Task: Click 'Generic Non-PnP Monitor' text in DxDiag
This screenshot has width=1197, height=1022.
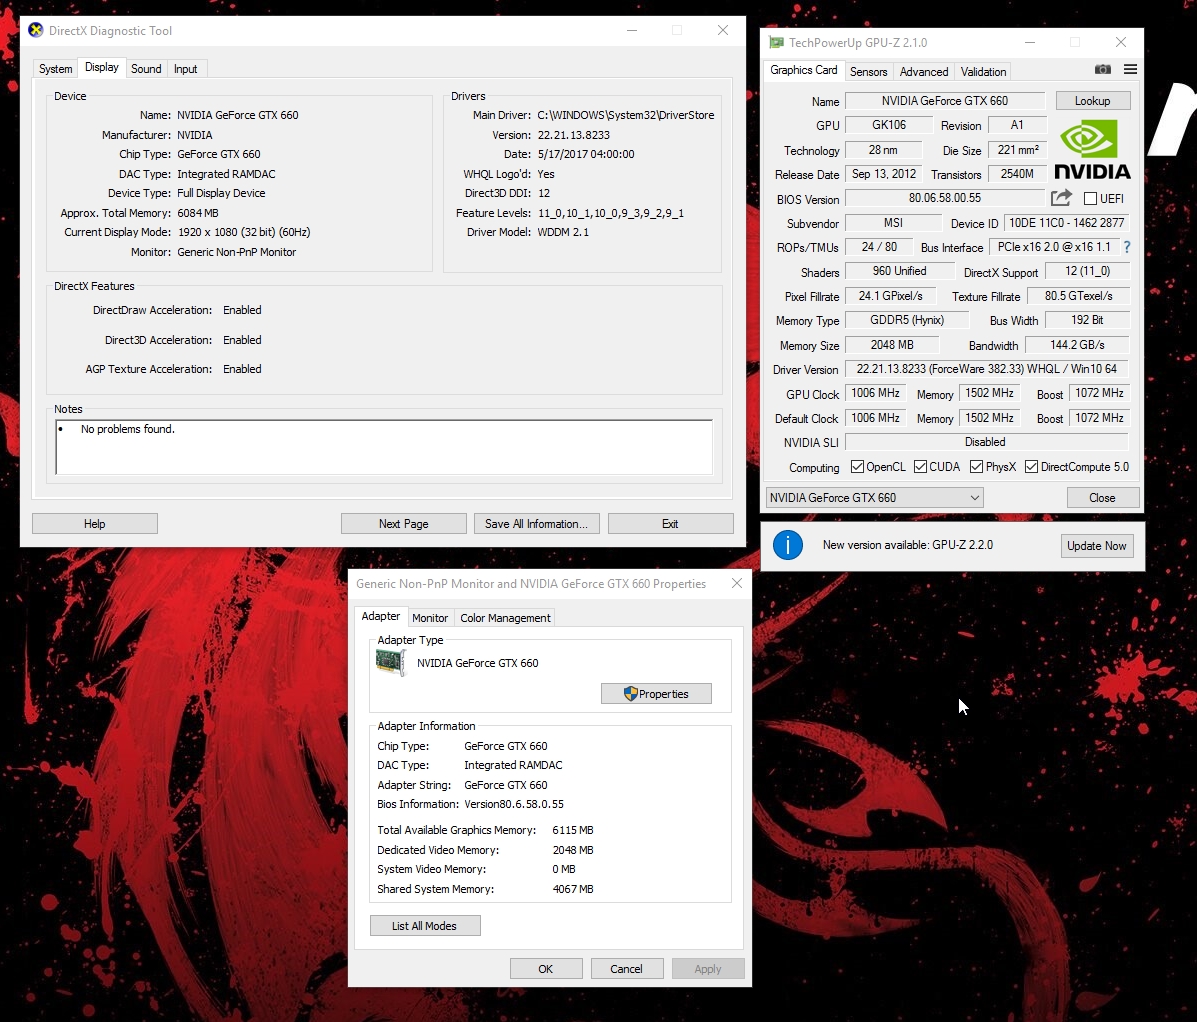Action: click(x=237, y=252)
